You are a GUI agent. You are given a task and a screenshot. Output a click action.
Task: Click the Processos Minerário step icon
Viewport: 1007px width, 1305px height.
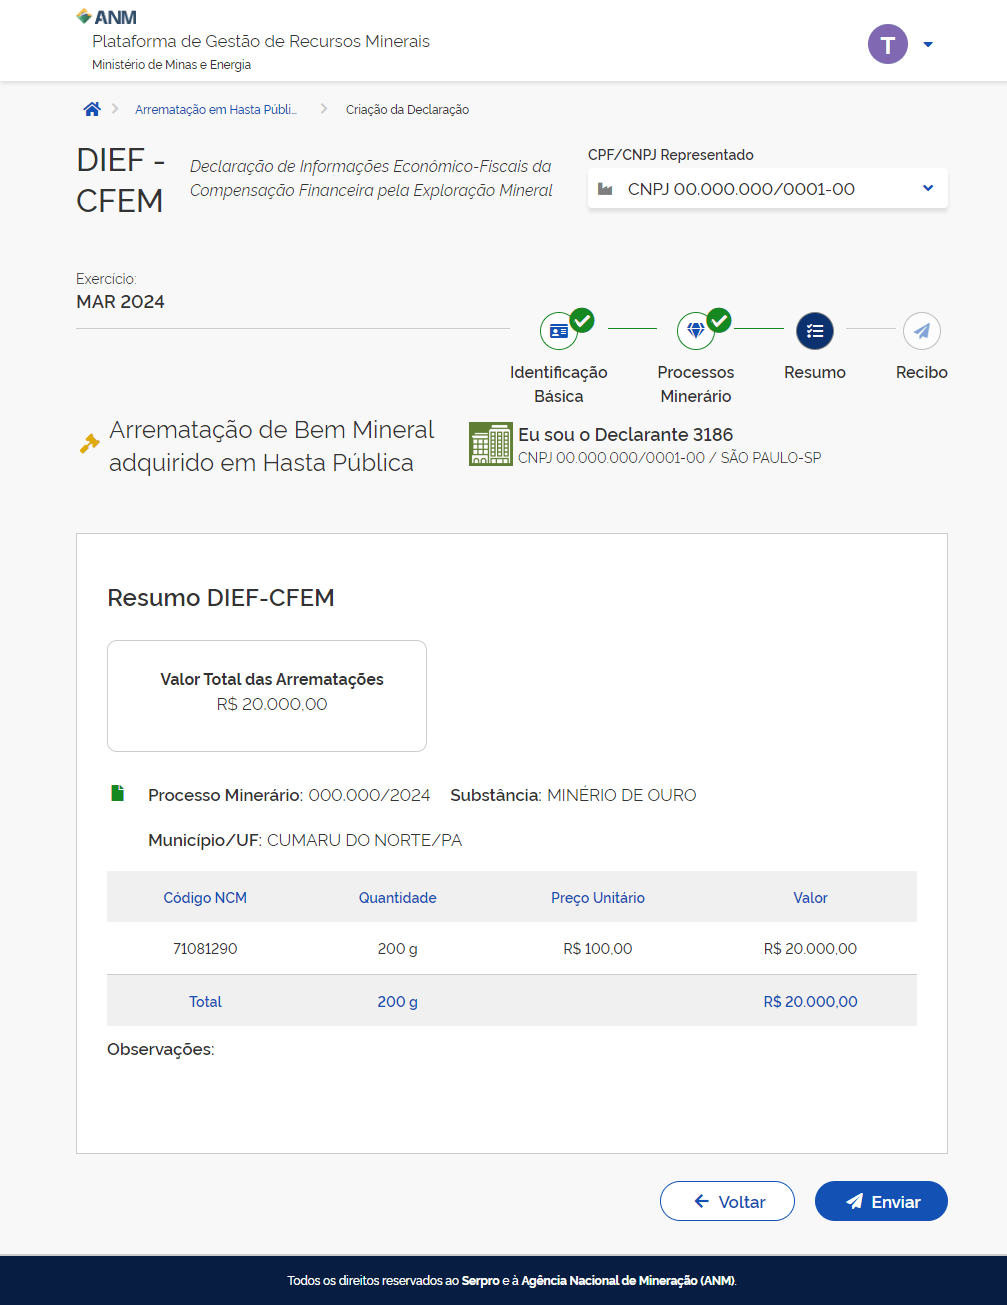(x=696, y=331)
